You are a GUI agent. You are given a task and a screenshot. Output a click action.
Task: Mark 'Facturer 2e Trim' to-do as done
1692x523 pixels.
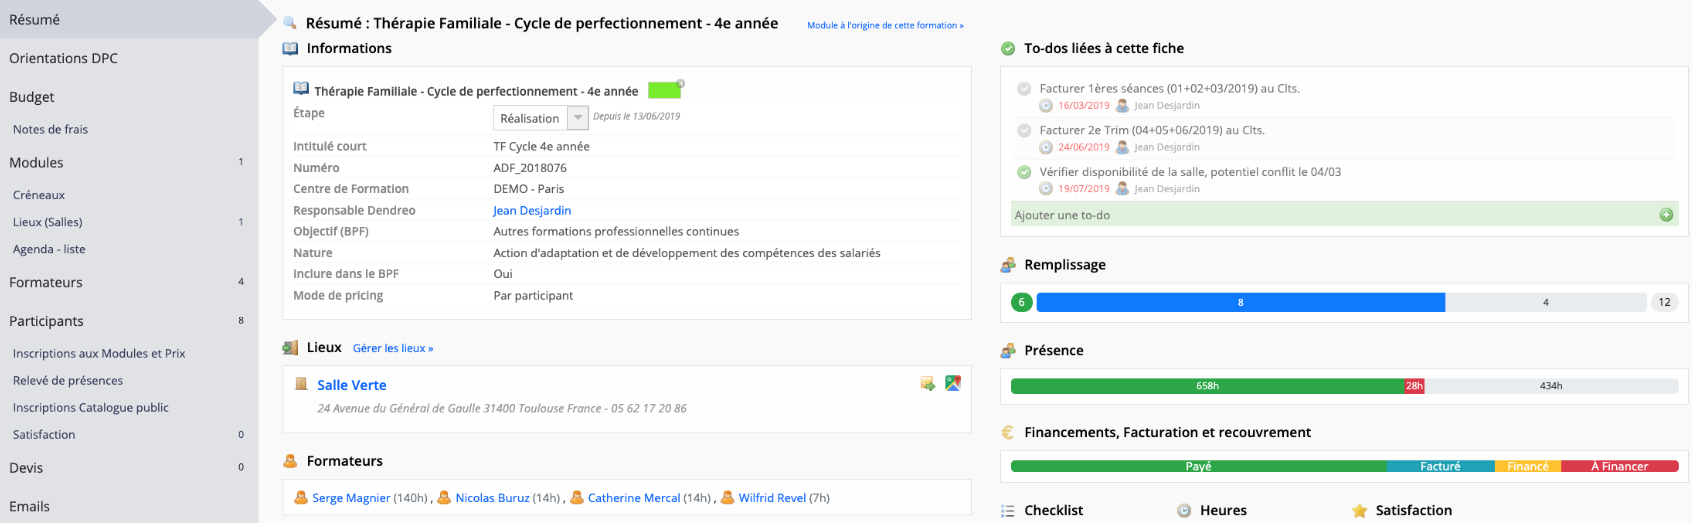point(1024,130)
